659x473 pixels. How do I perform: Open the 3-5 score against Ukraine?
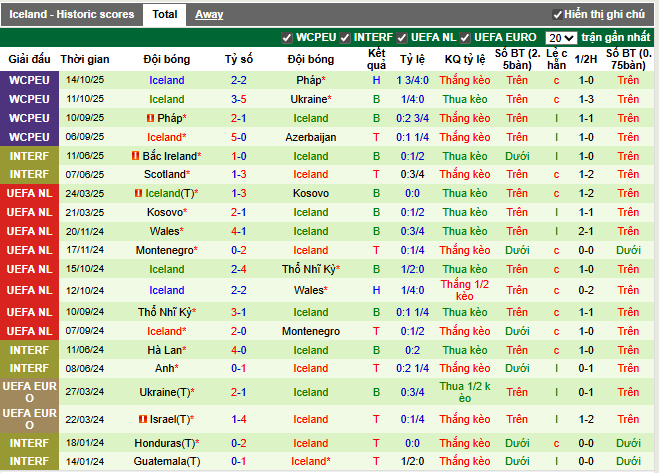coord(239,99)
